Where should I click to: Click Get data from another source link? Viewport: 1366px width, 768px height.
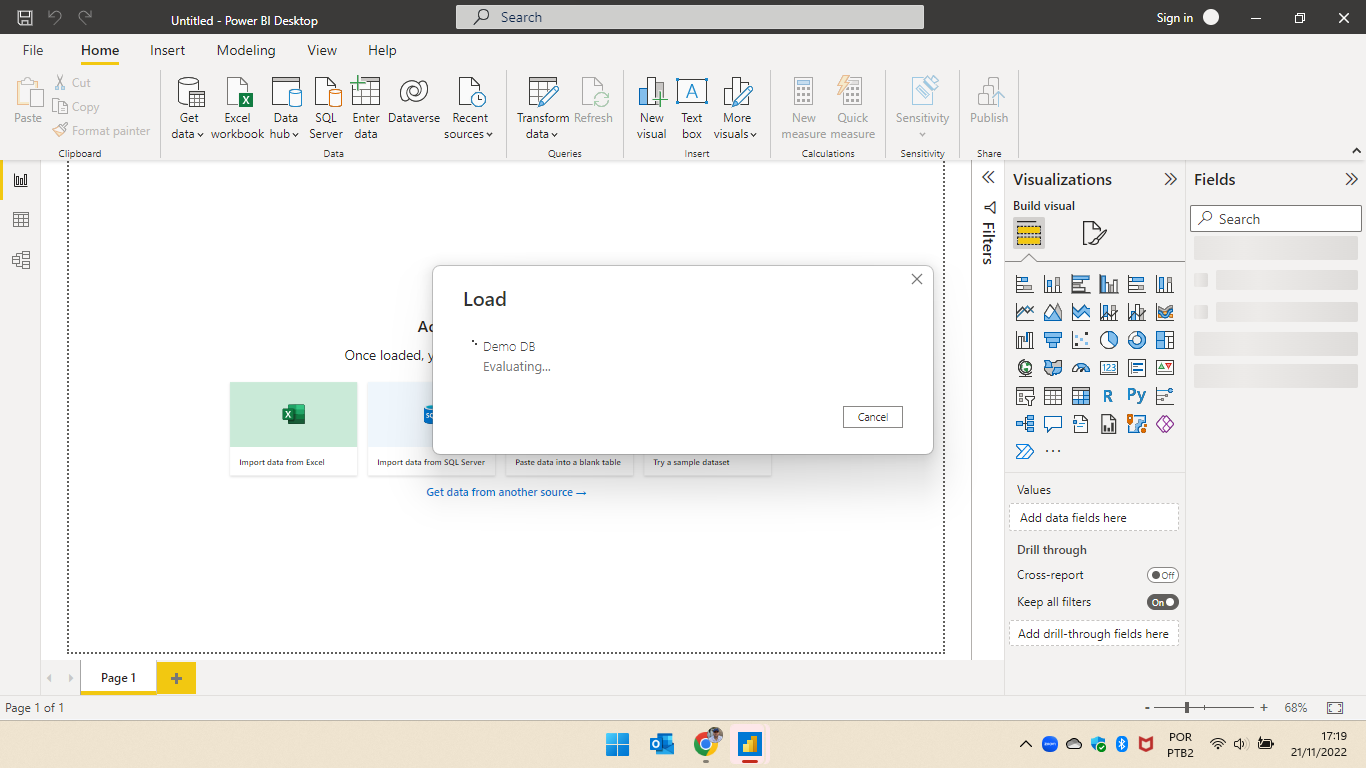tap(506, 492)
